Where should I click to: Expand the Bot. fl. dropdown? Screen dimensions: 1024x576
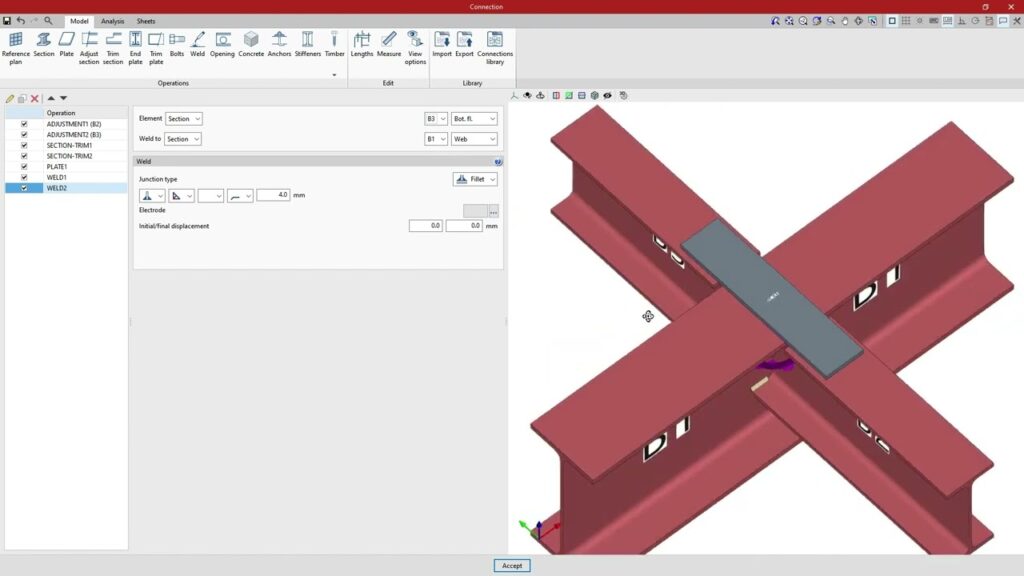[474, 119]
